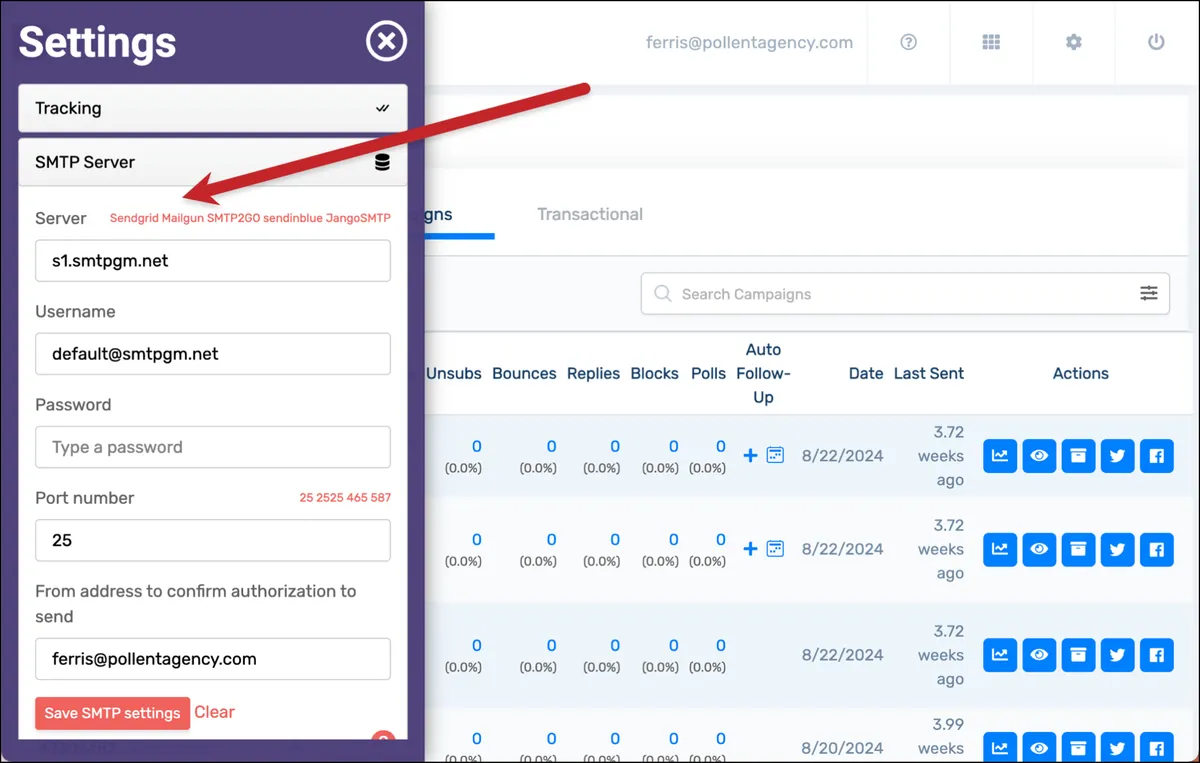
Task: Open the settings gear icon in the header
Action: click(x=1074, y=42)
